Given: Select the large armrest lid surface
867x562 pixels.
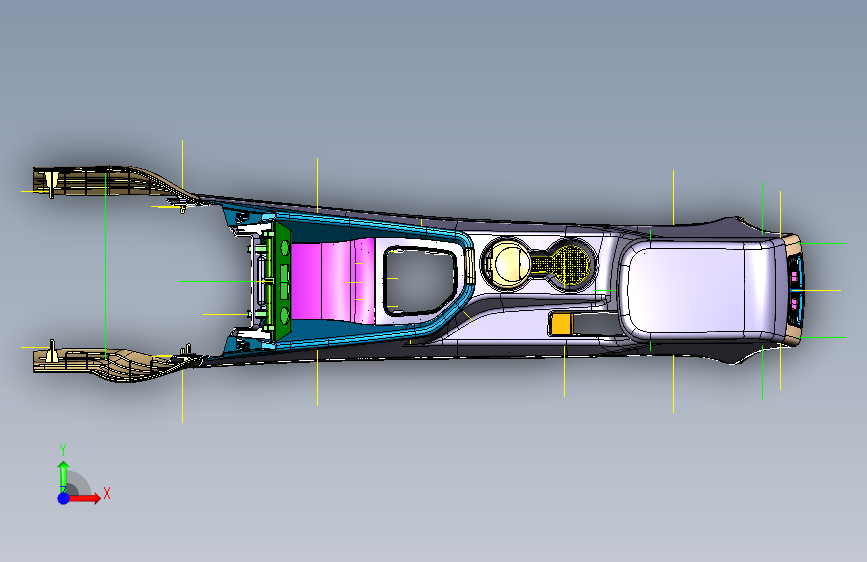Looking at the screenshot, I should pos(699,291).
